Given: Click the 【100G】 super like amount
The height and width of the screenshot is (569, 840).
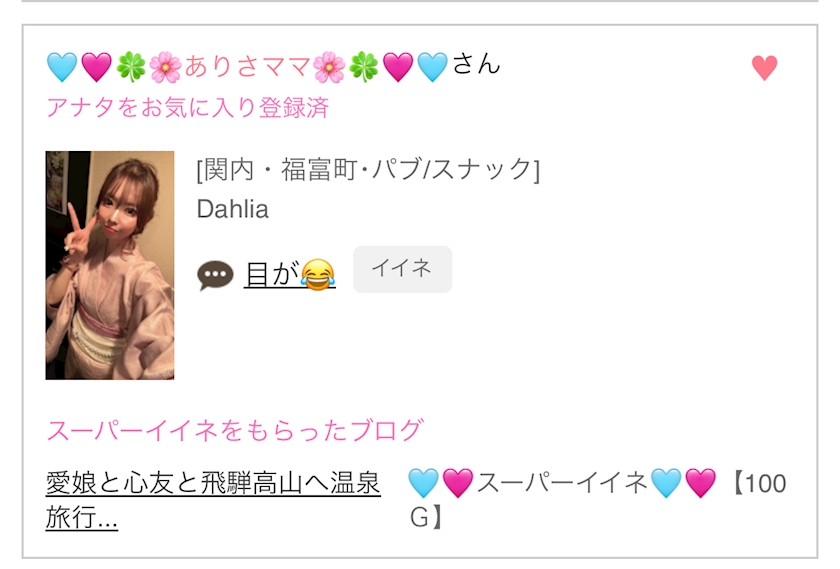Looking at the screenshot, I should coord(598,500).
